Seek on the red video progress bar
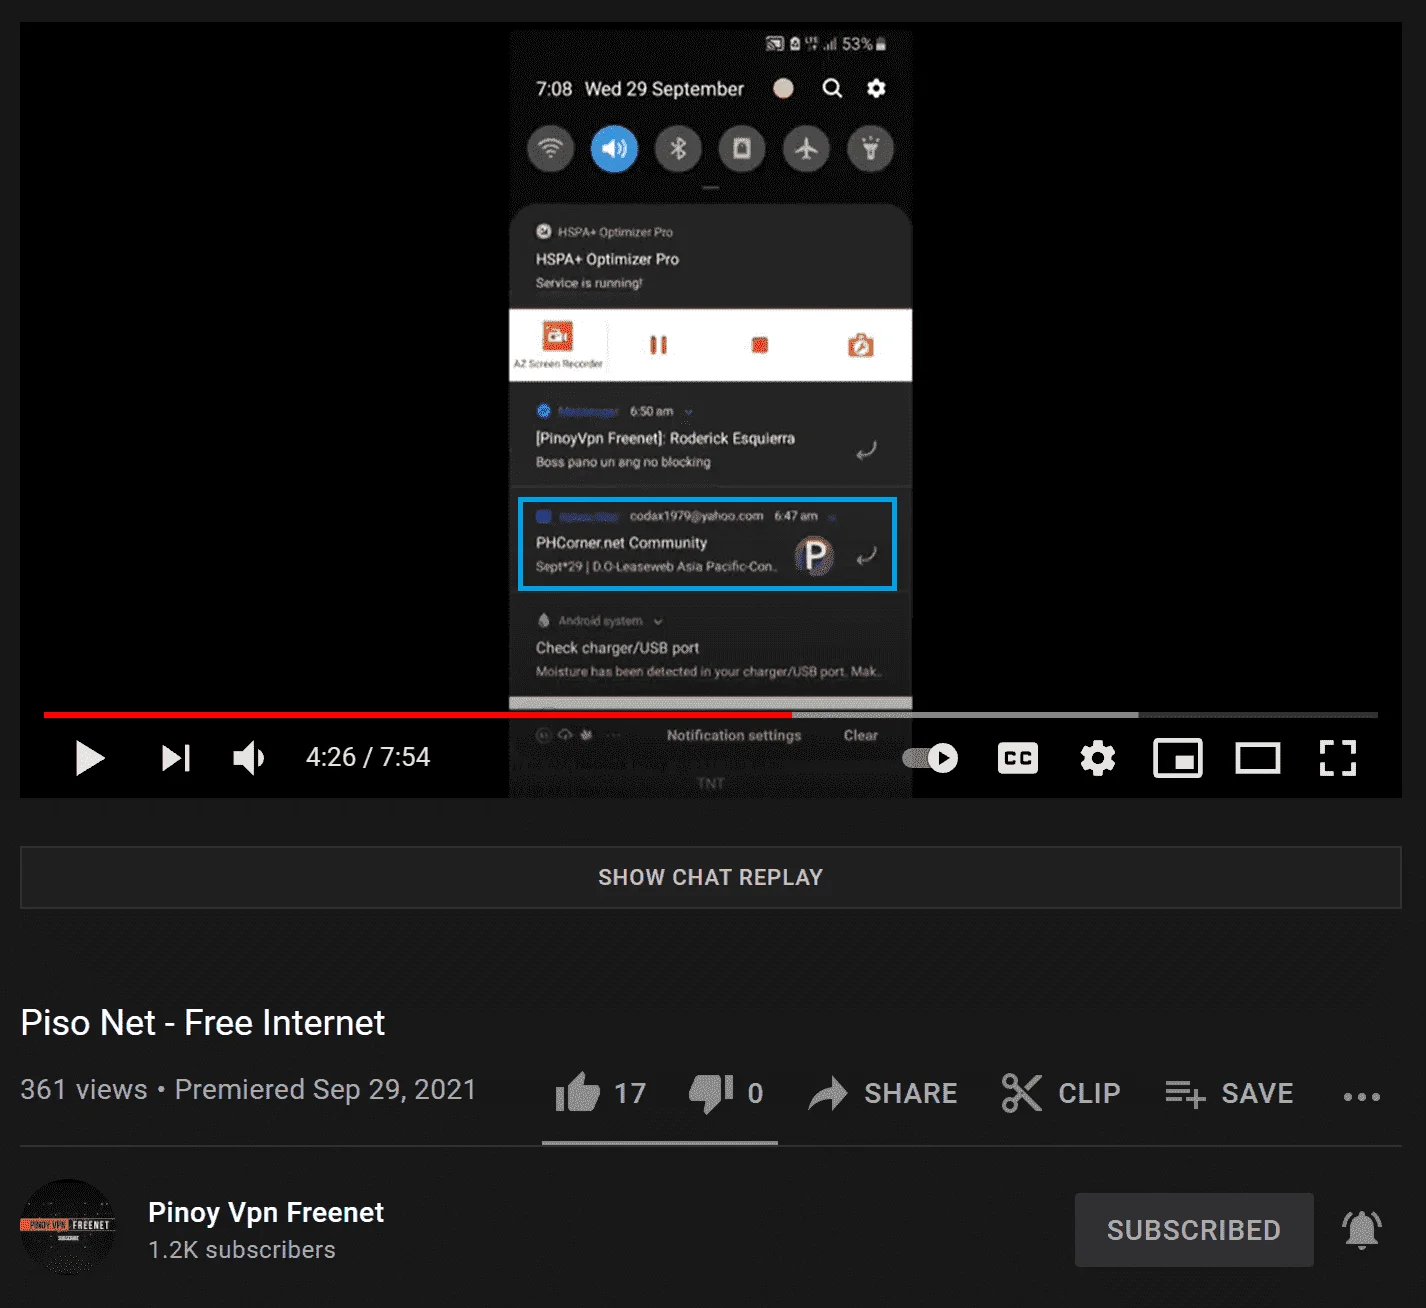Viewport: 1426px width, 1308px height. coord(418,715)
